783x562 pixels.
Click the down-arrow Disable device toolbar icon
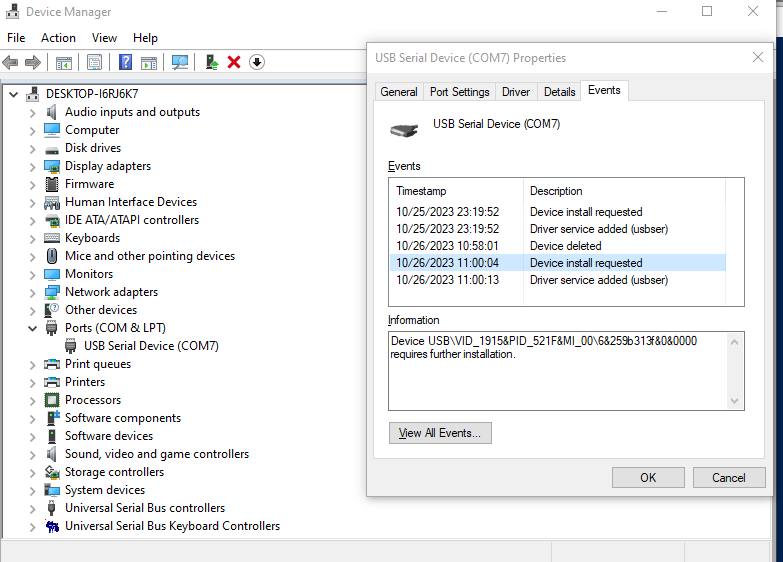click(257, 62)
